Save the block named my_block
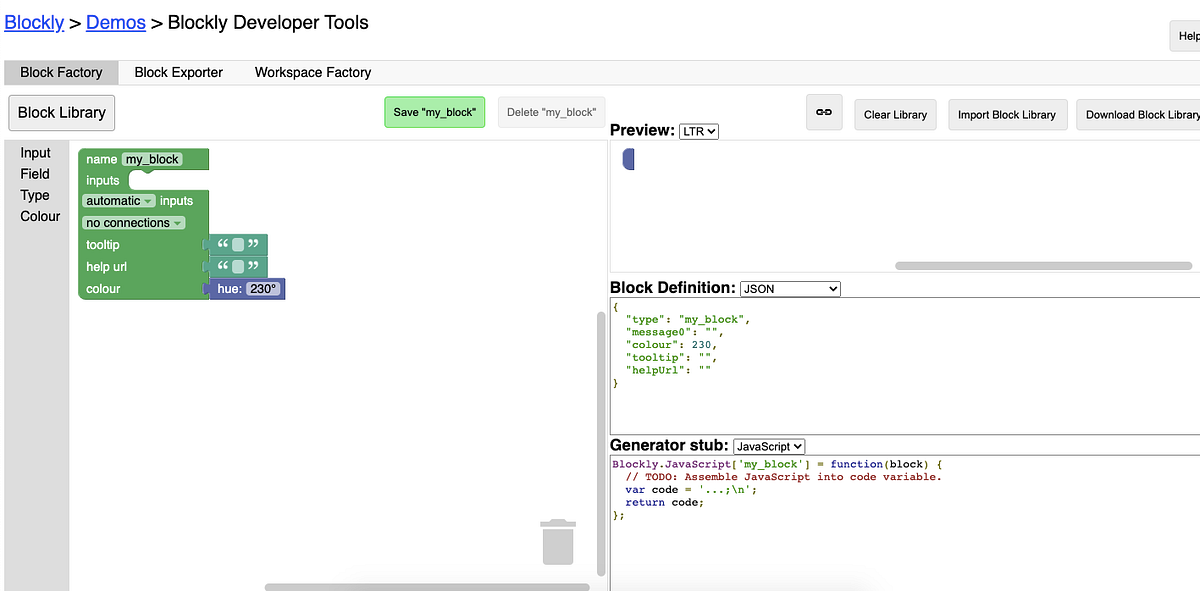This screenshot has height=591, width=1200. pyautogui.click(x=434, y=113)
